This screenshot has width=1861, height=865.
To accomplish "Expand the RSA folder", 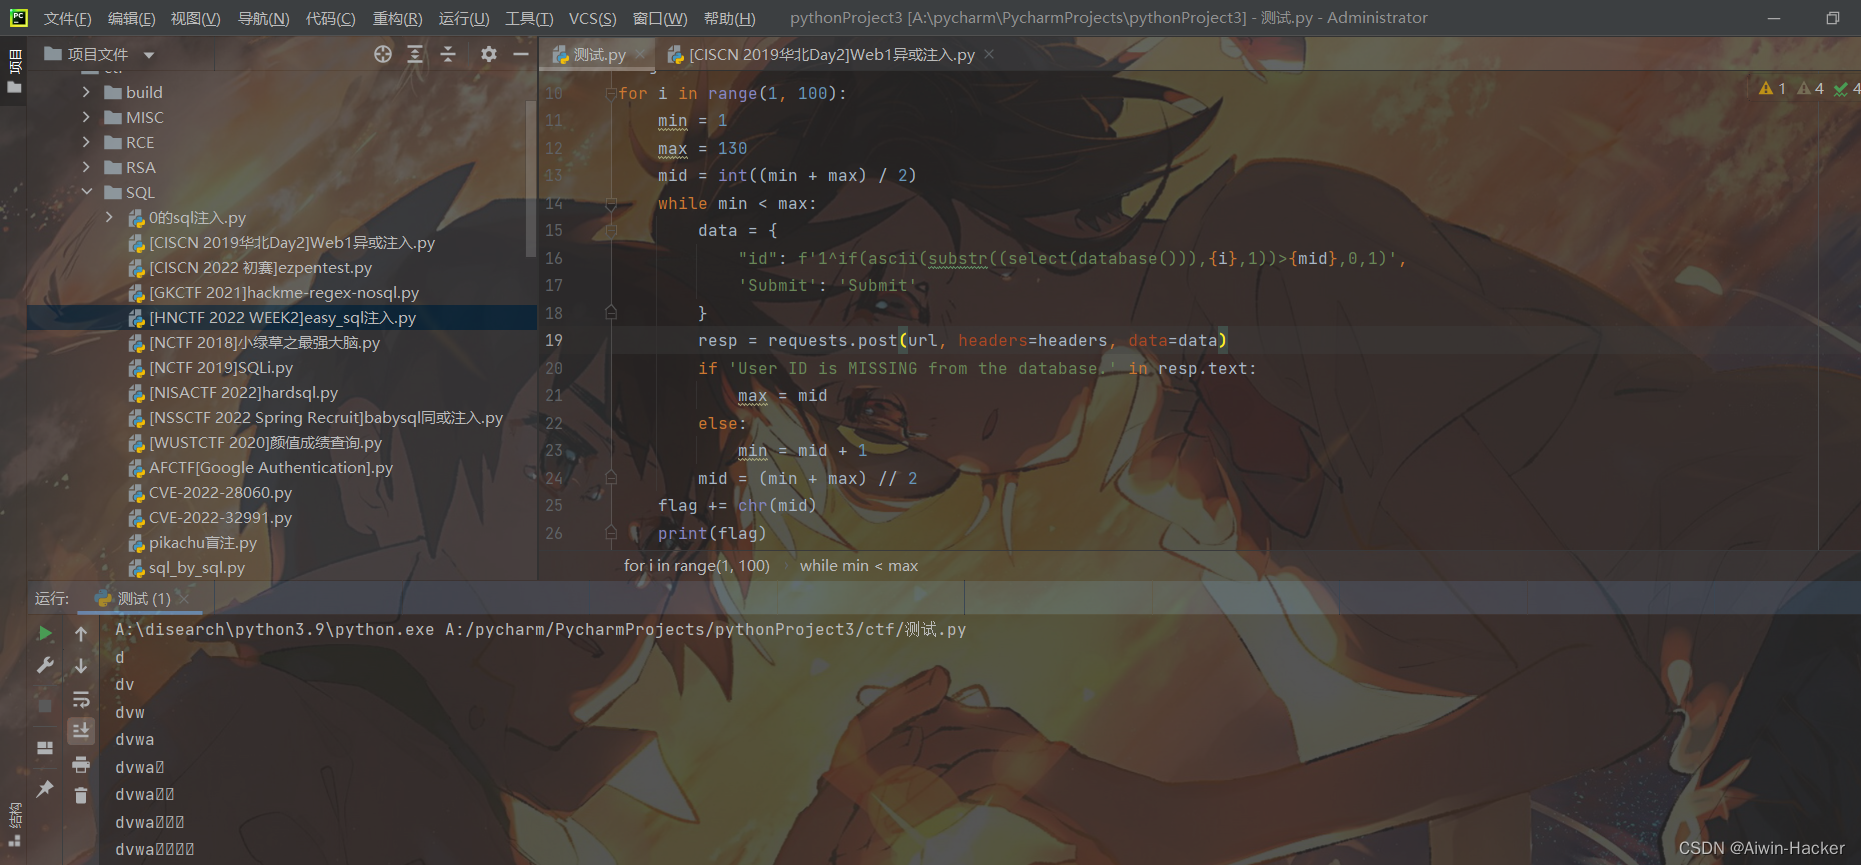I will (x=86, y=167).
